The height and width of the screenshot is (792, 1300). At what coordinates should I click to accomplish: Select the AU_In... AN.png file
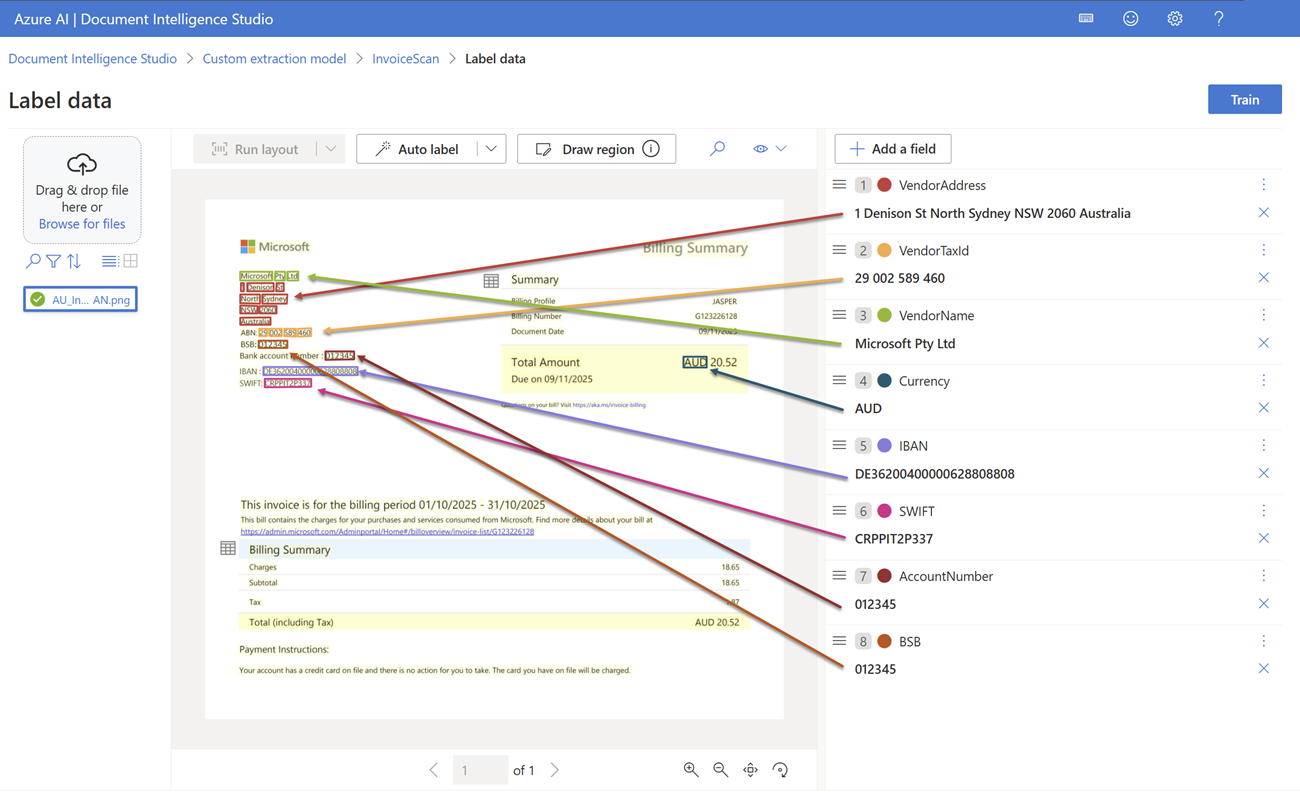80,299
